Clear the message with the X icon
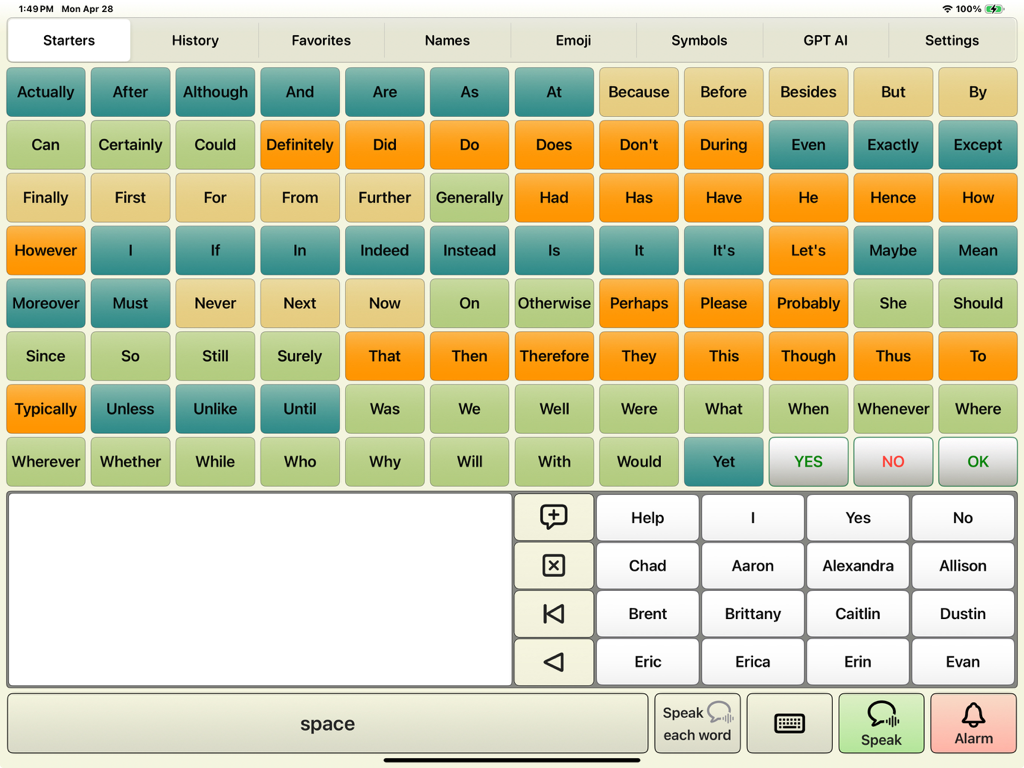1024x768 pixels. [553, 565]
